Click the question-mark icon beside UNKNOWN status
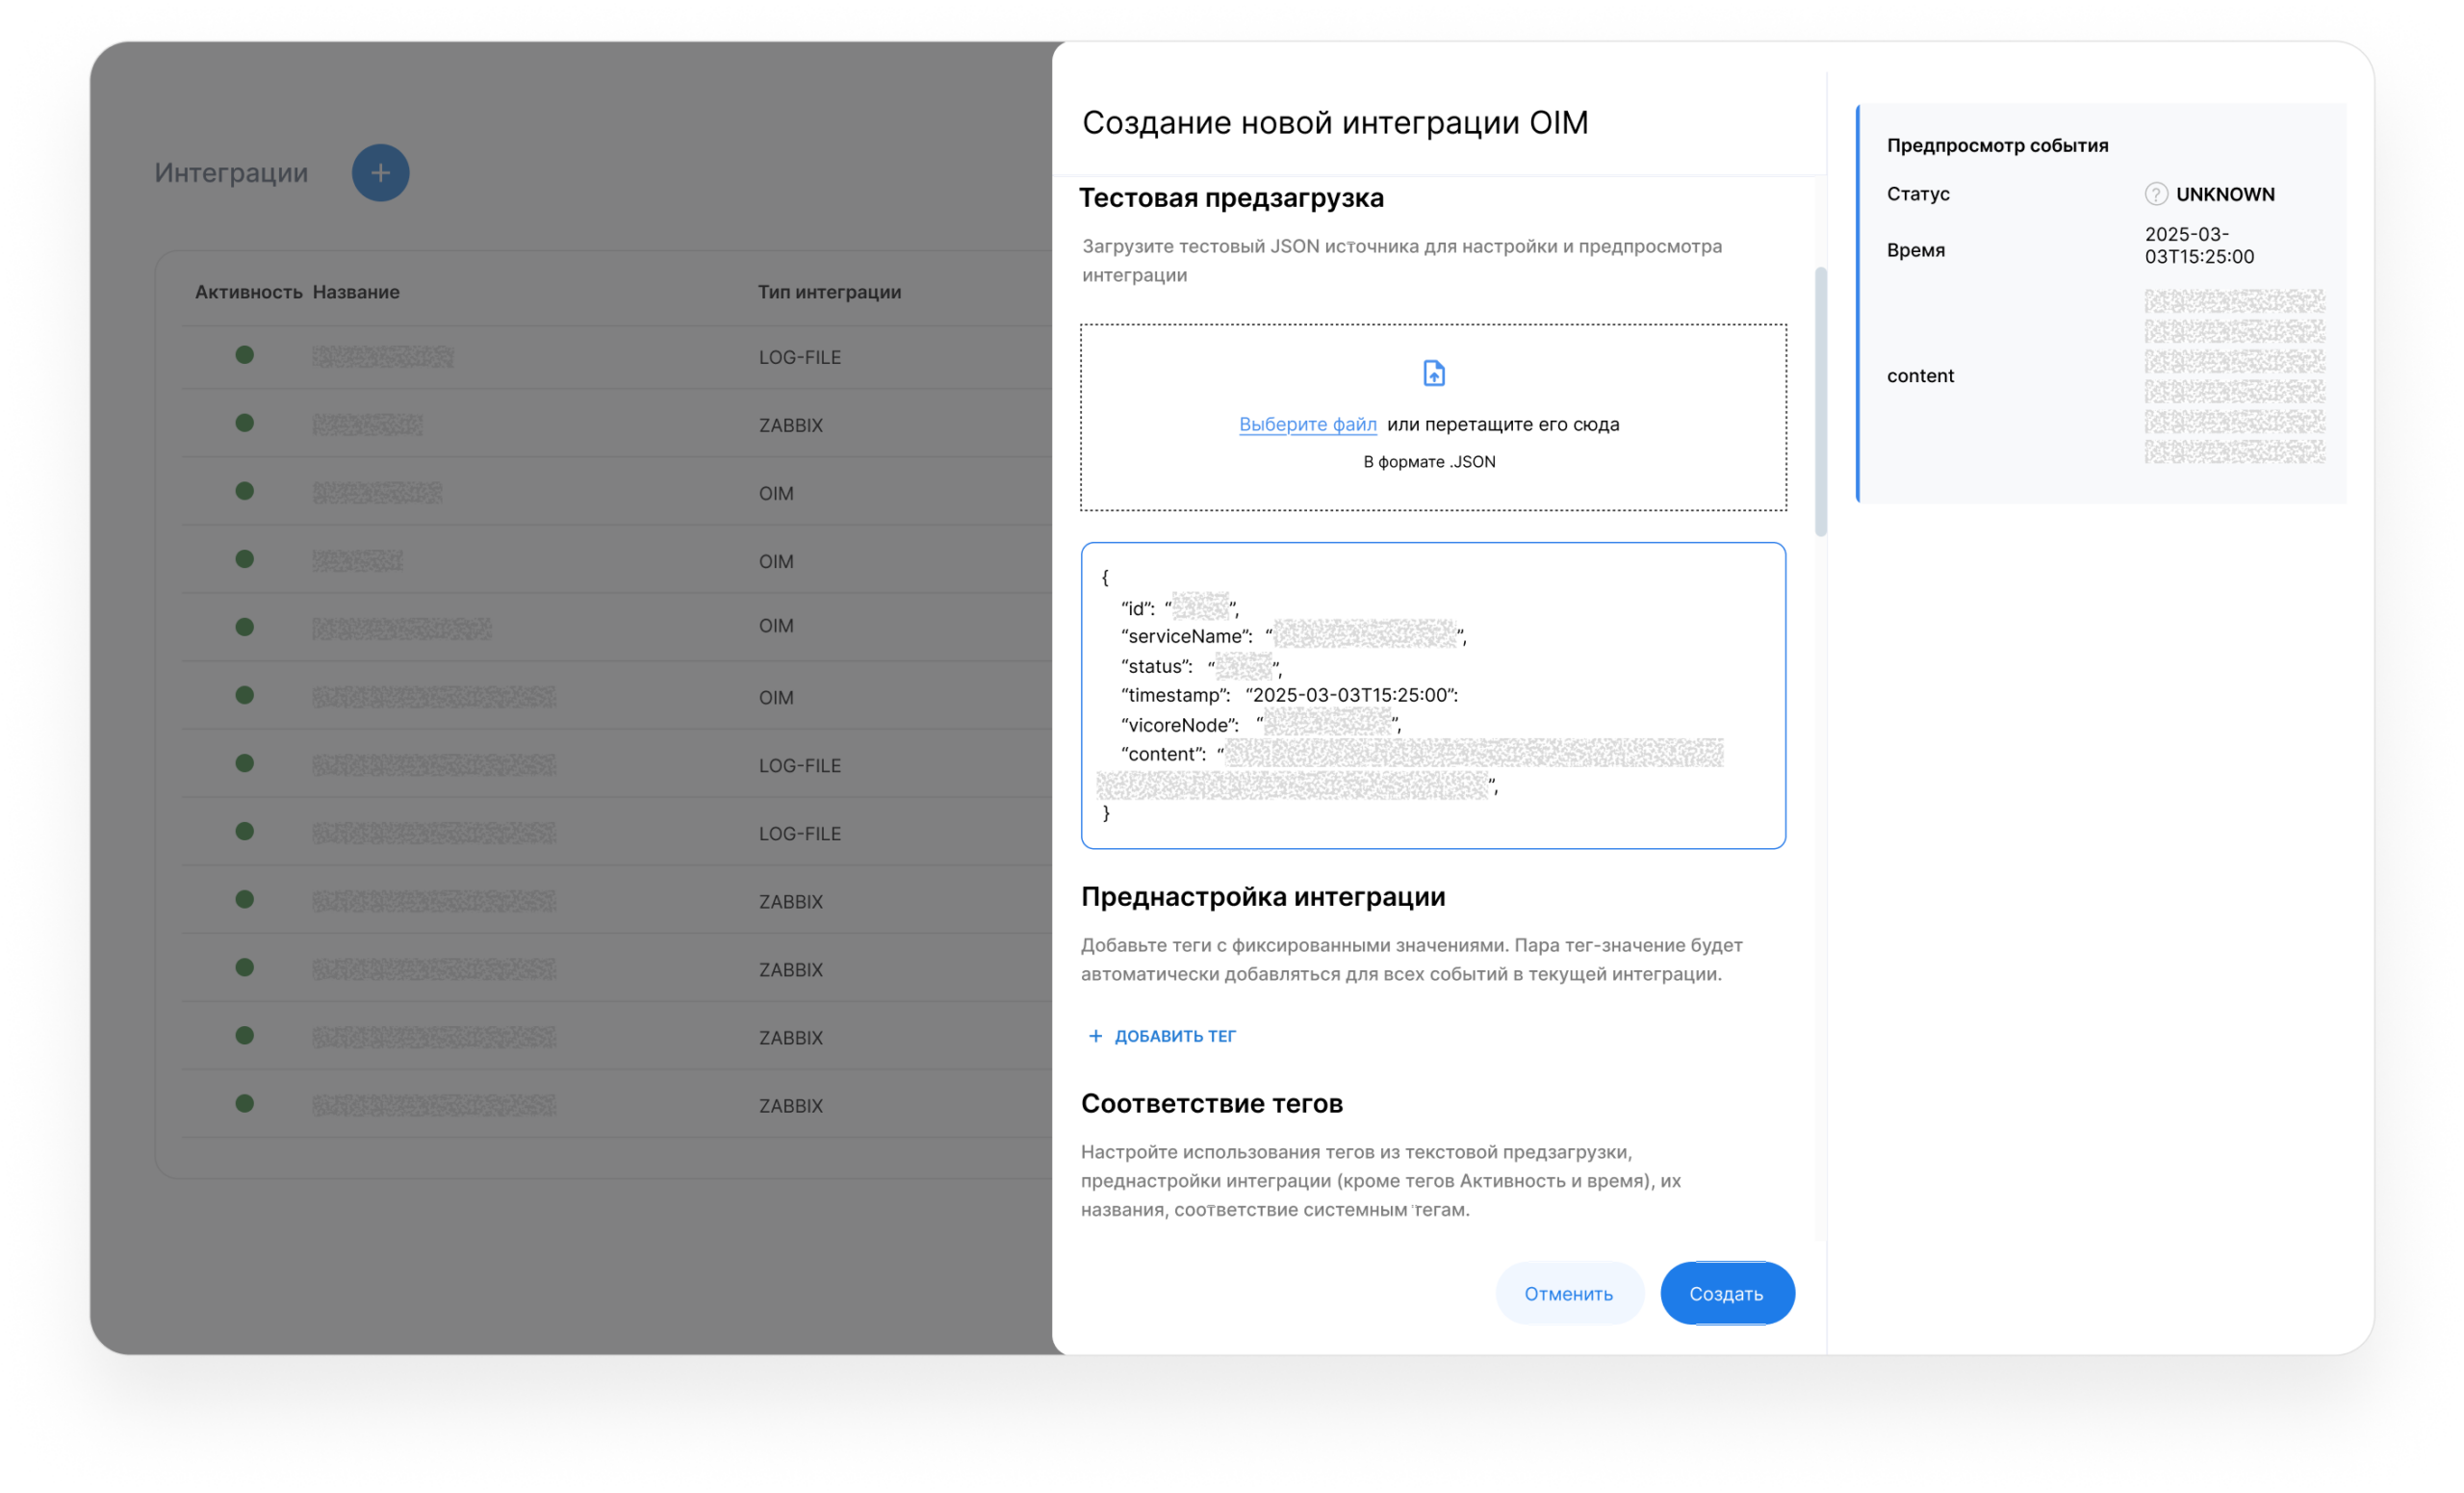Screen dimensions: 2464x1493 click(2155, 194)
